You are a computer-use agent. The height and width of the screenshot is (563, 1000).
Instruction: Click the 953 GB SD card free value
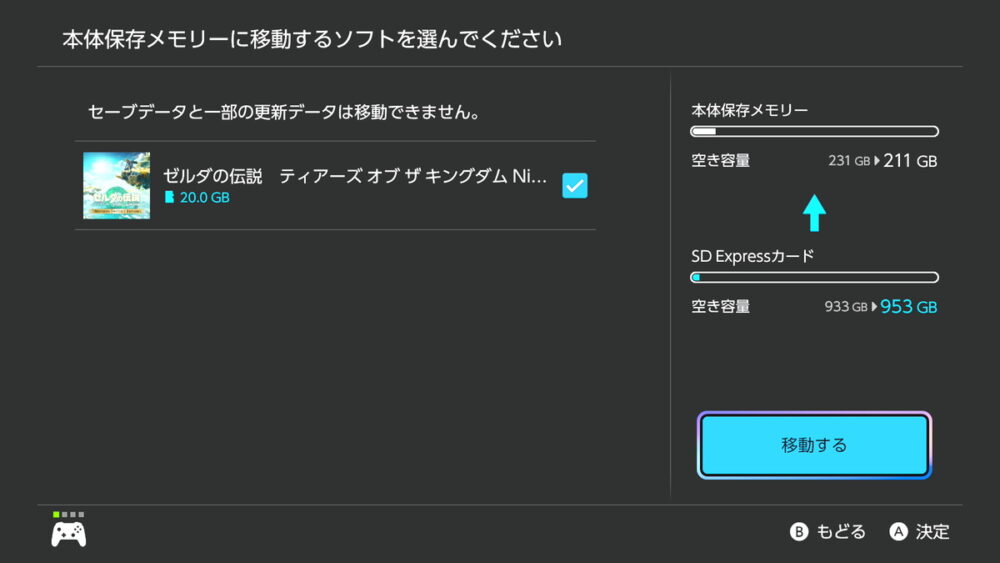[x=908, y=307]
